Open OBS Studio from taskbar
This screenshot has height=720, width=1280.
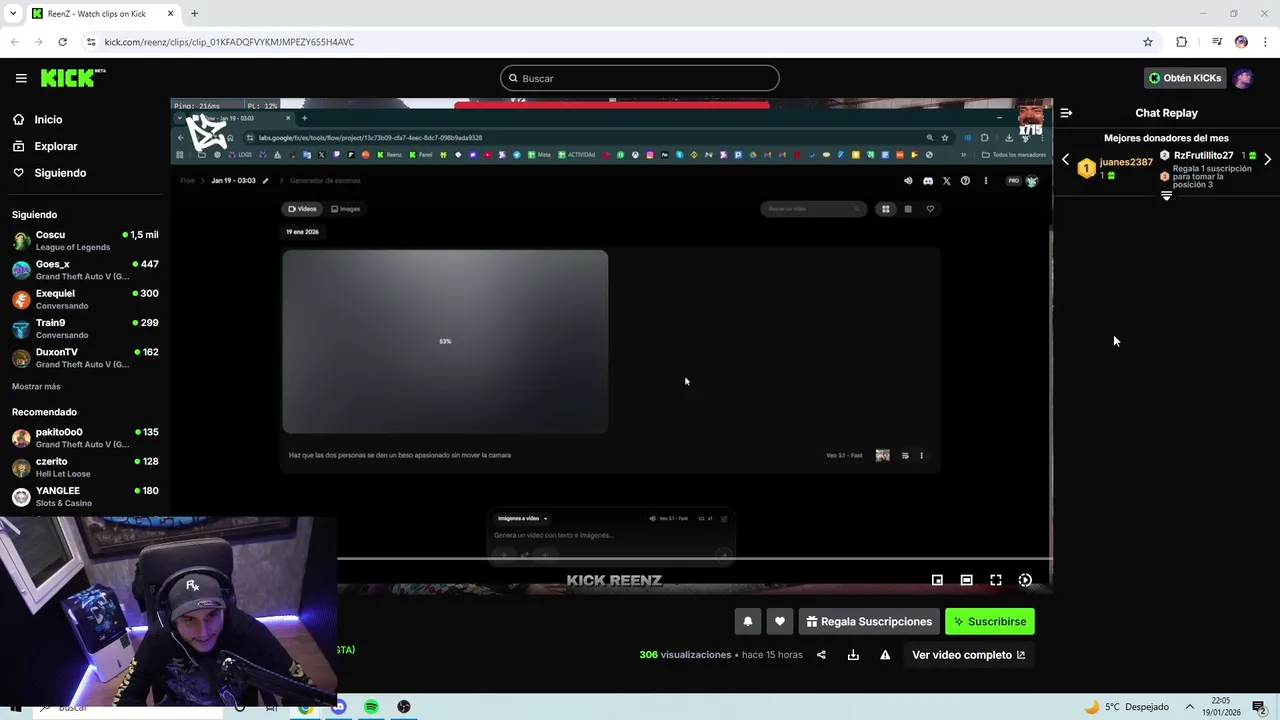click(x=404, y=707)
